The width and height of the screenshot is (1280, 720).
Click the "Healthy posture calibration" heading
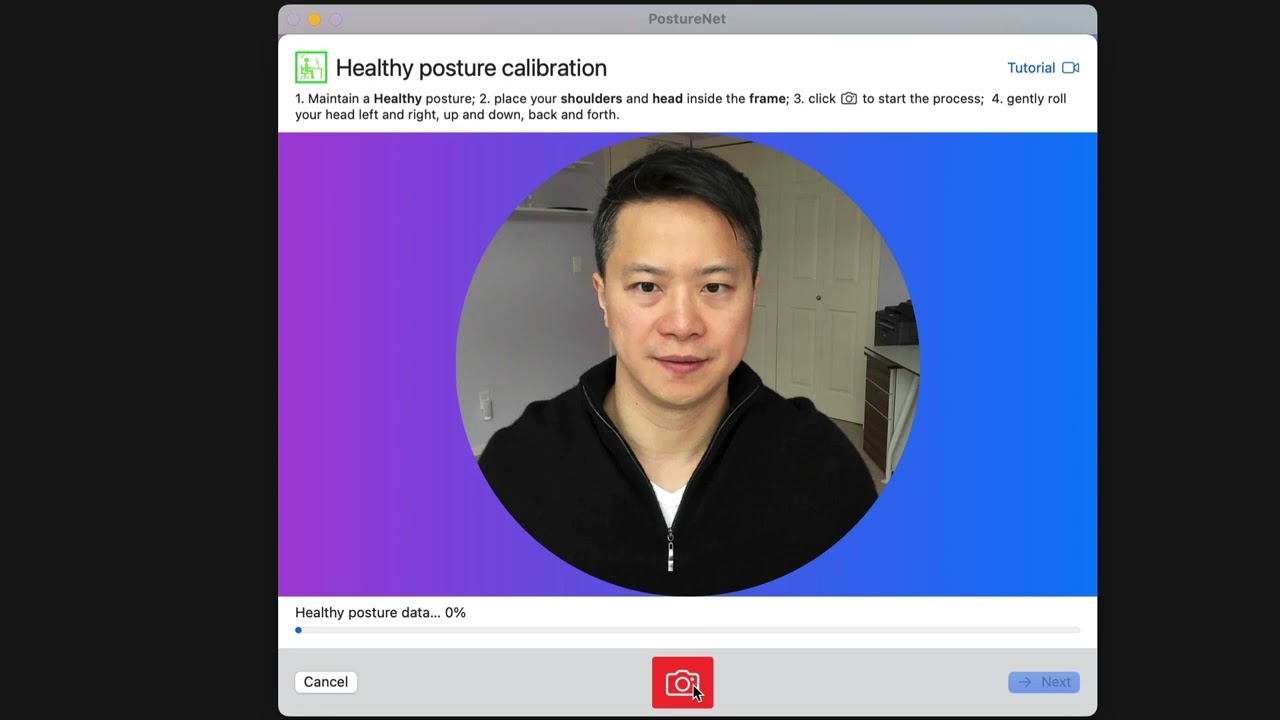(471, 68)
